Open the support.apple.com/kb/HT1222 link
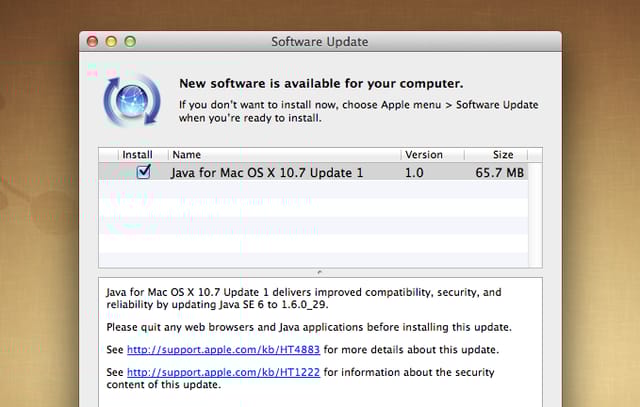This screenshot has height=407, width=640. 223,372
